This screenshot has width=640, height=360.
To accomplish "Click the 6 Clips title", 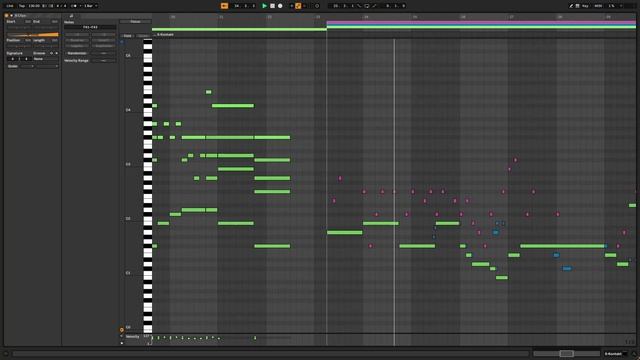I will (x=20, y=16).
